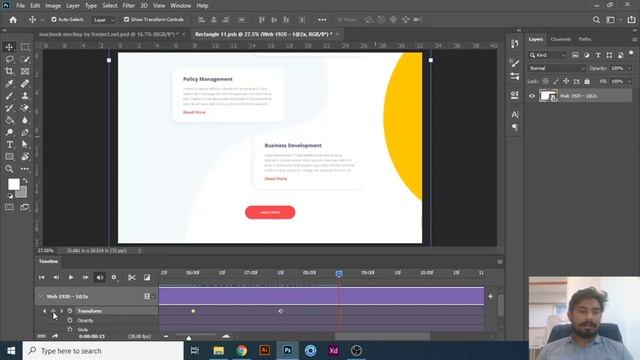Select the Rectangle shape tool
This screenshot has height=360, width=640.
point(9,157)
